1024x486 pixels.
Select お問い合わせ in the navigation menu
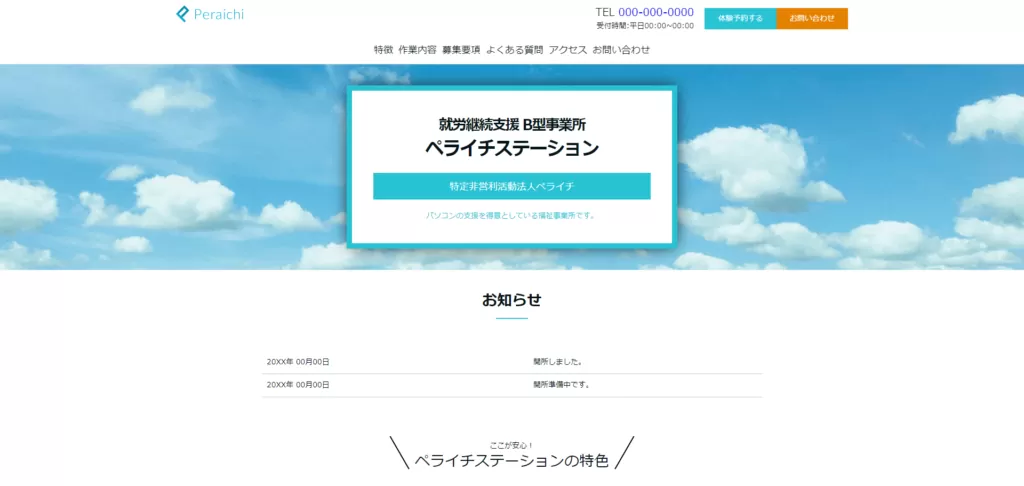(621, 49)
